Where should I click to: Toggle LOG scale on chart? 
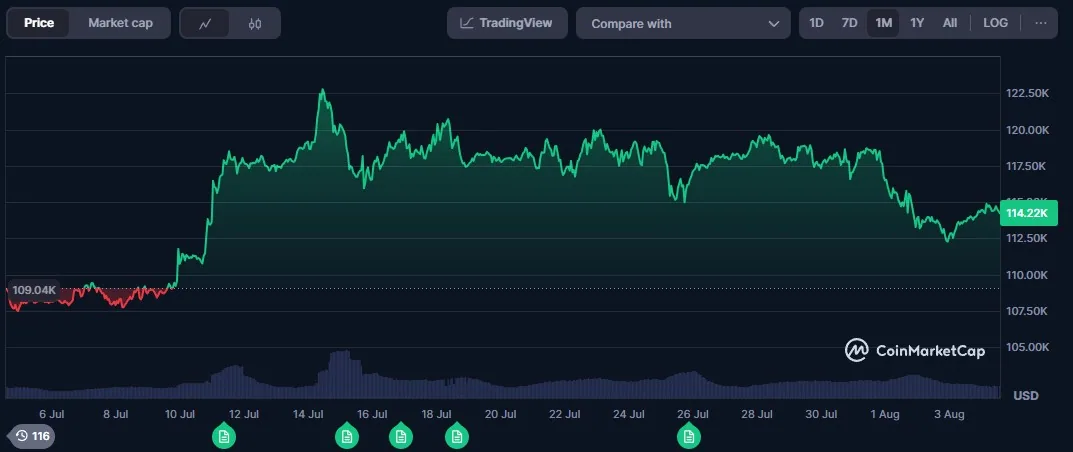pos(995,23)
